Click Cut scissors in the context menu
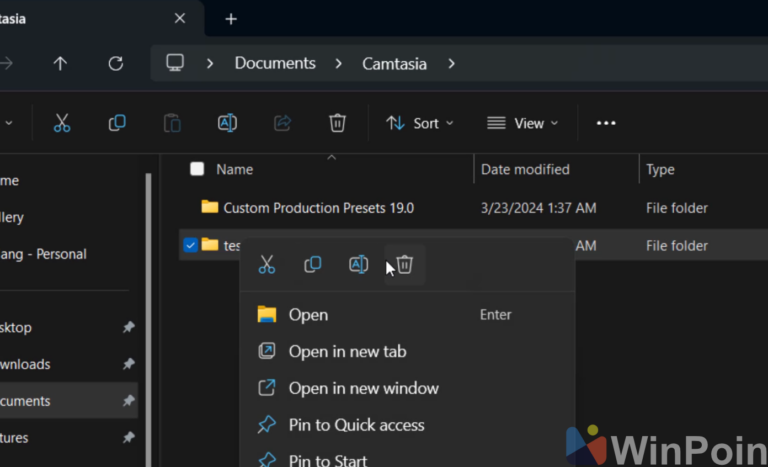768x467 pixels. tap(267, 265)
